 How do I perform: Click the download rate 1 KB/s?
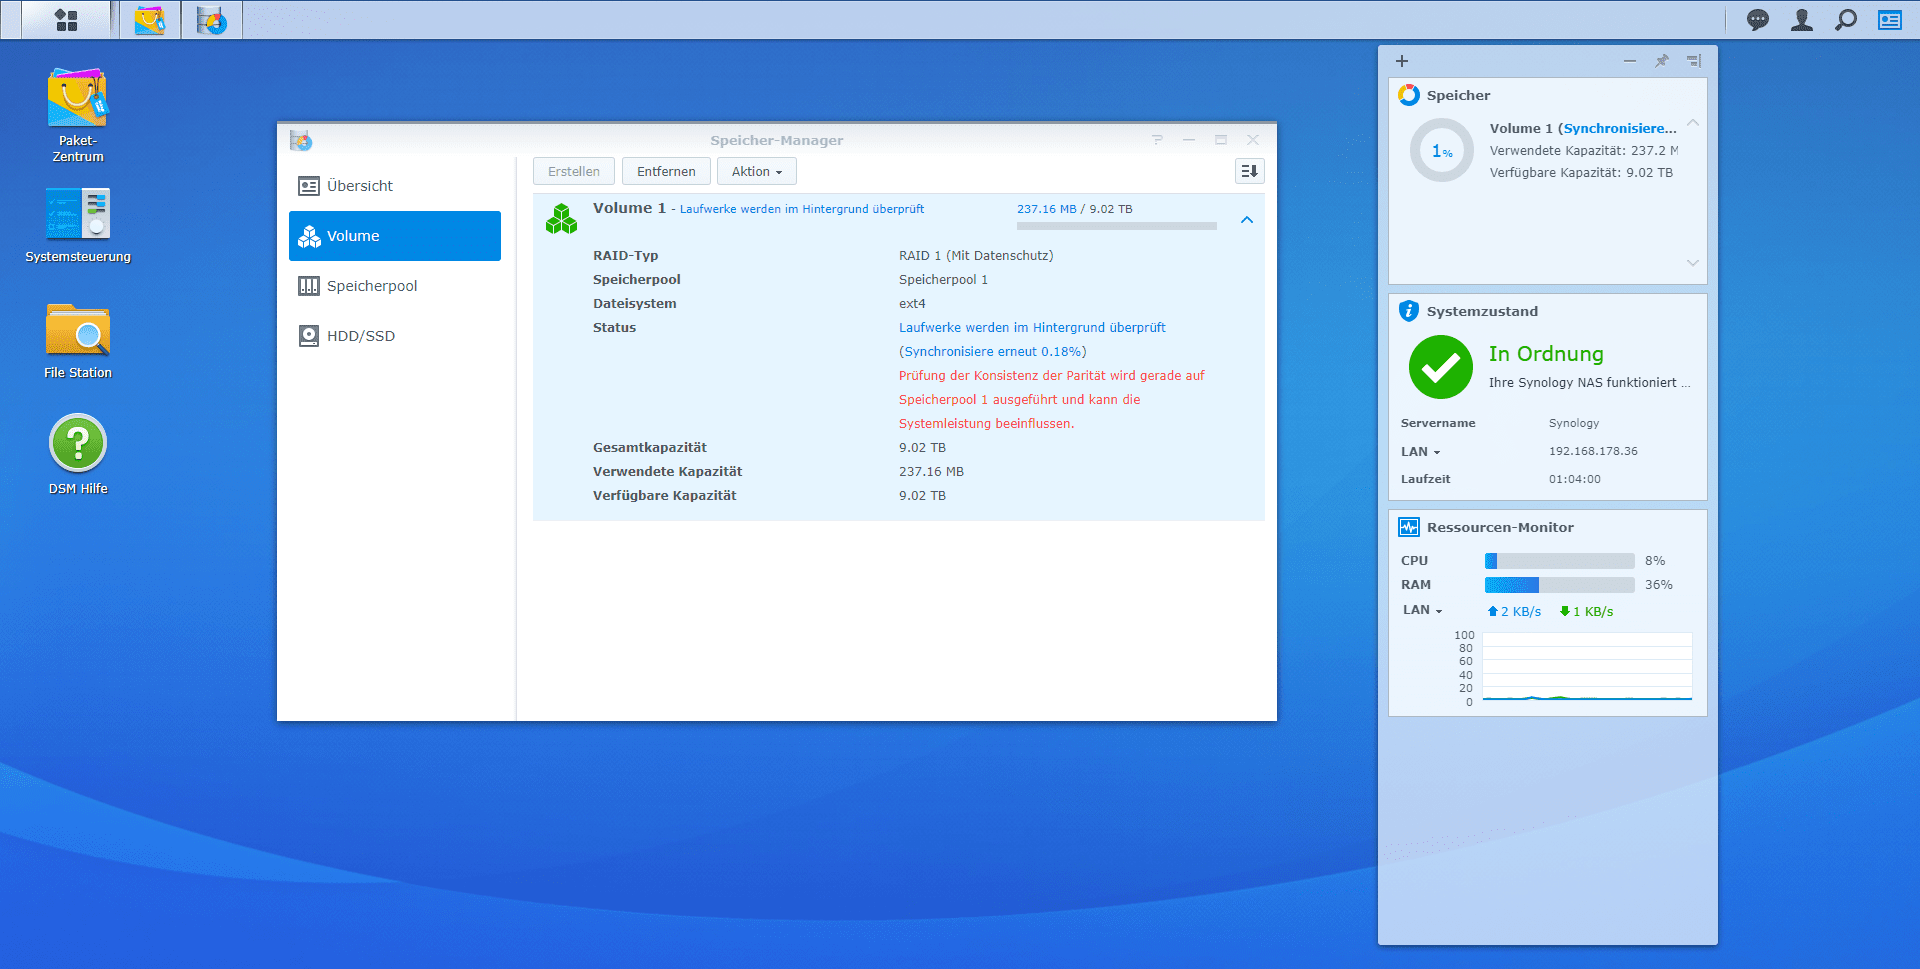pos(1586,611)
